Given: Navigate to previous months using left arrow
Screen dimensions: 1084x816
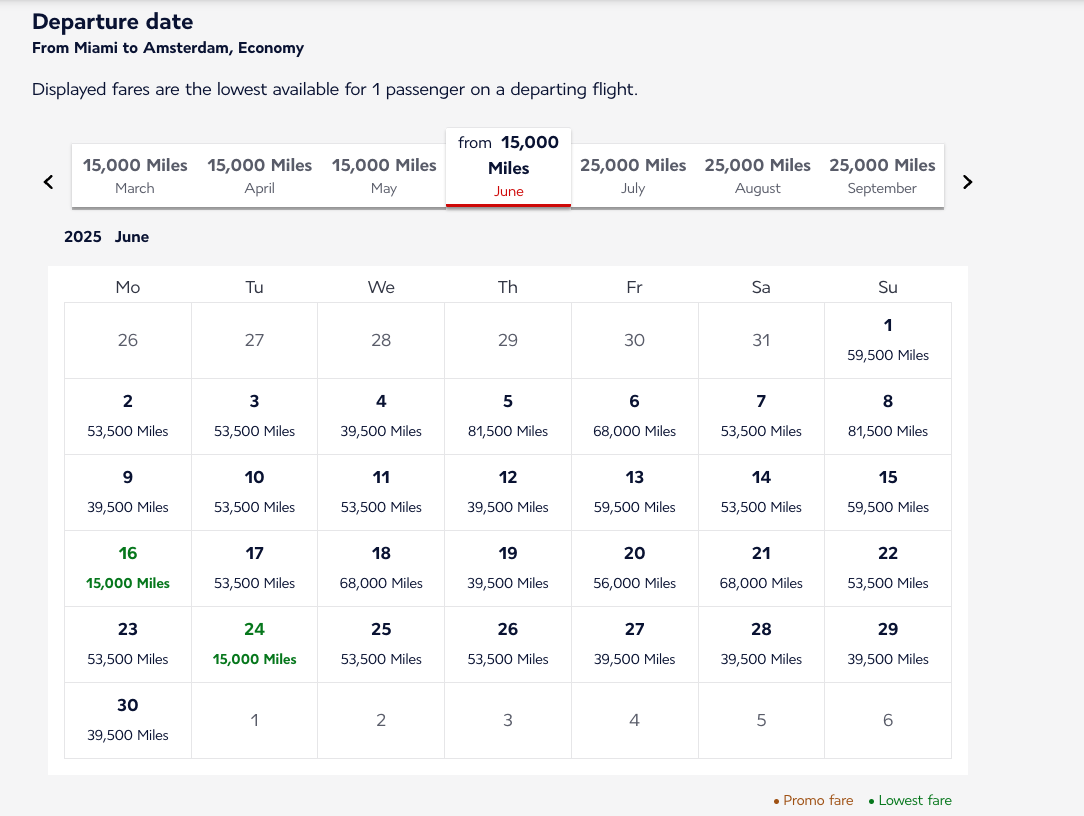Looking at the screenshot, I should point(48,182).
